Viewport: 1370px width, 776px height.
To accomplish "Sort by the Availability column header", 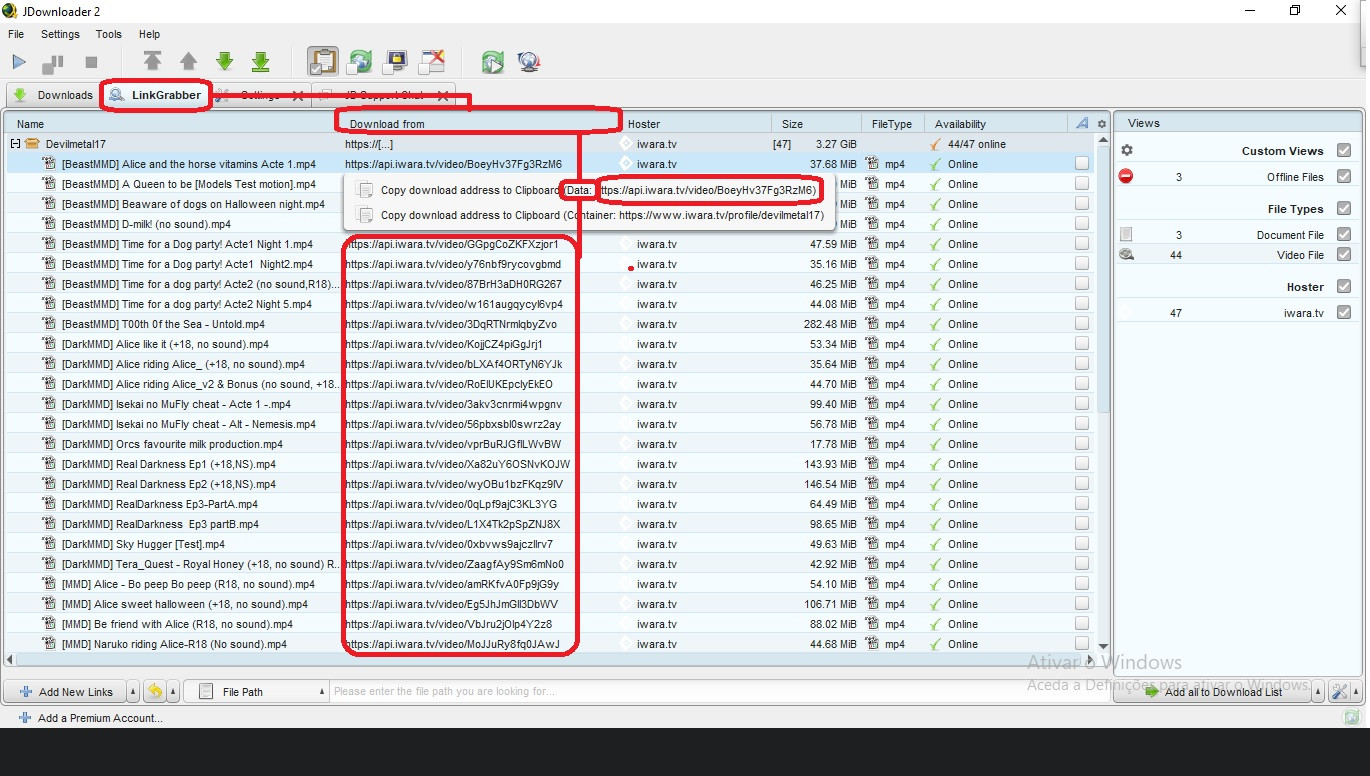I will pos(996,124).
